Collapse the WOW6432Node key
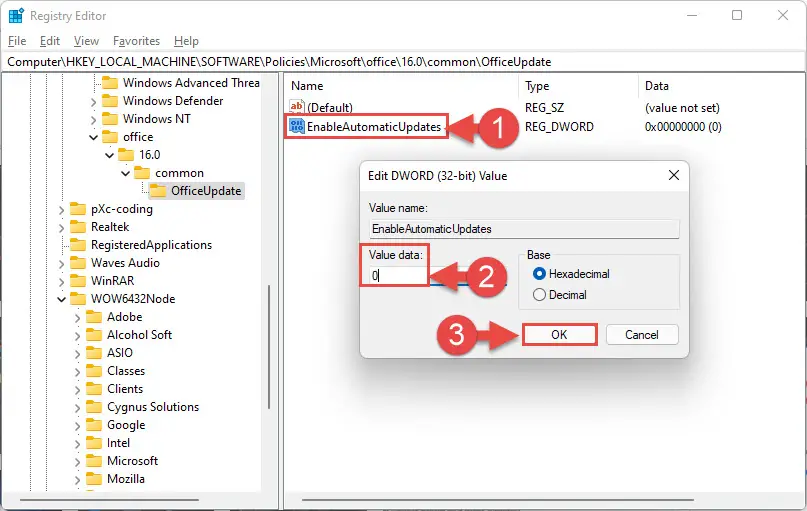Screen dimensions: 807x511 (x=61, y=299)
